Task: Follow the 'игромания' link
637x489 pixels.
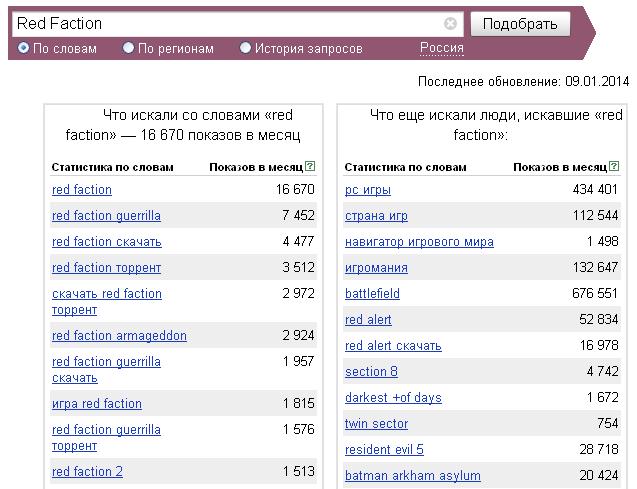Action: click(x=376, y=268)
